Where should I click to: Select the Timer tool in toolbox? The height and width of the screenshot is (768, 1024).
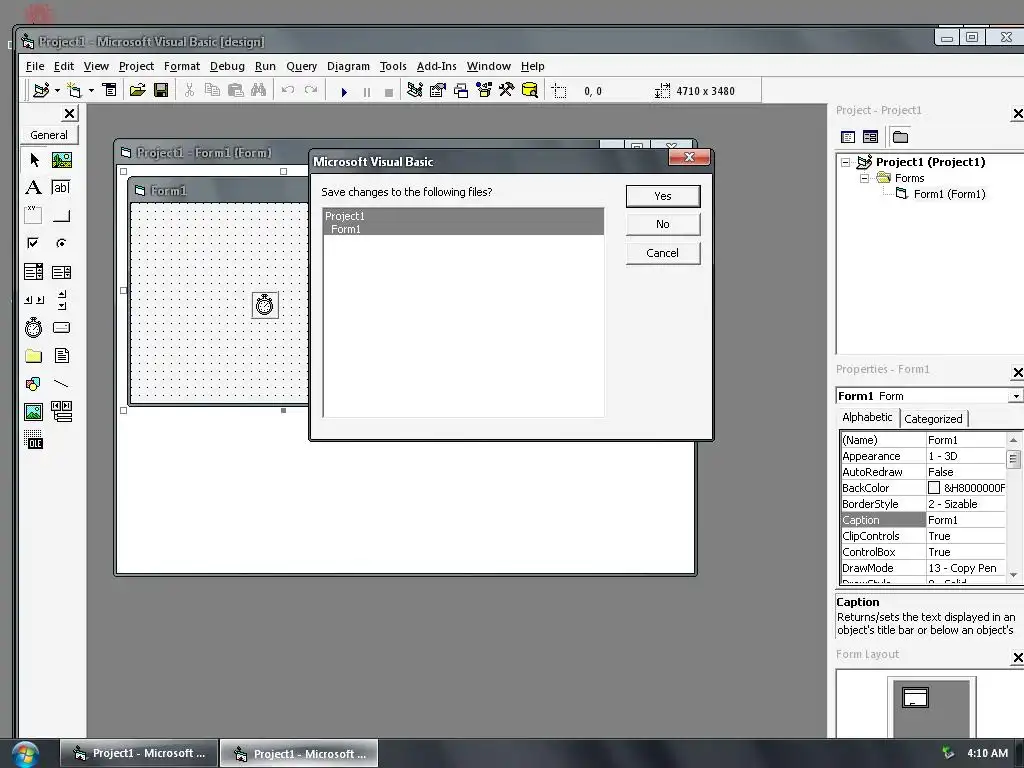click(x=33, y=327)
